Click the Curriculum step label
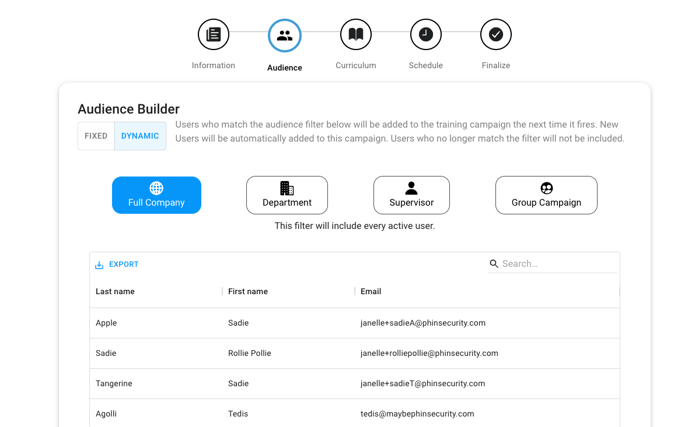This screenshot has height=427, width=688. click(x=356, y=65)
